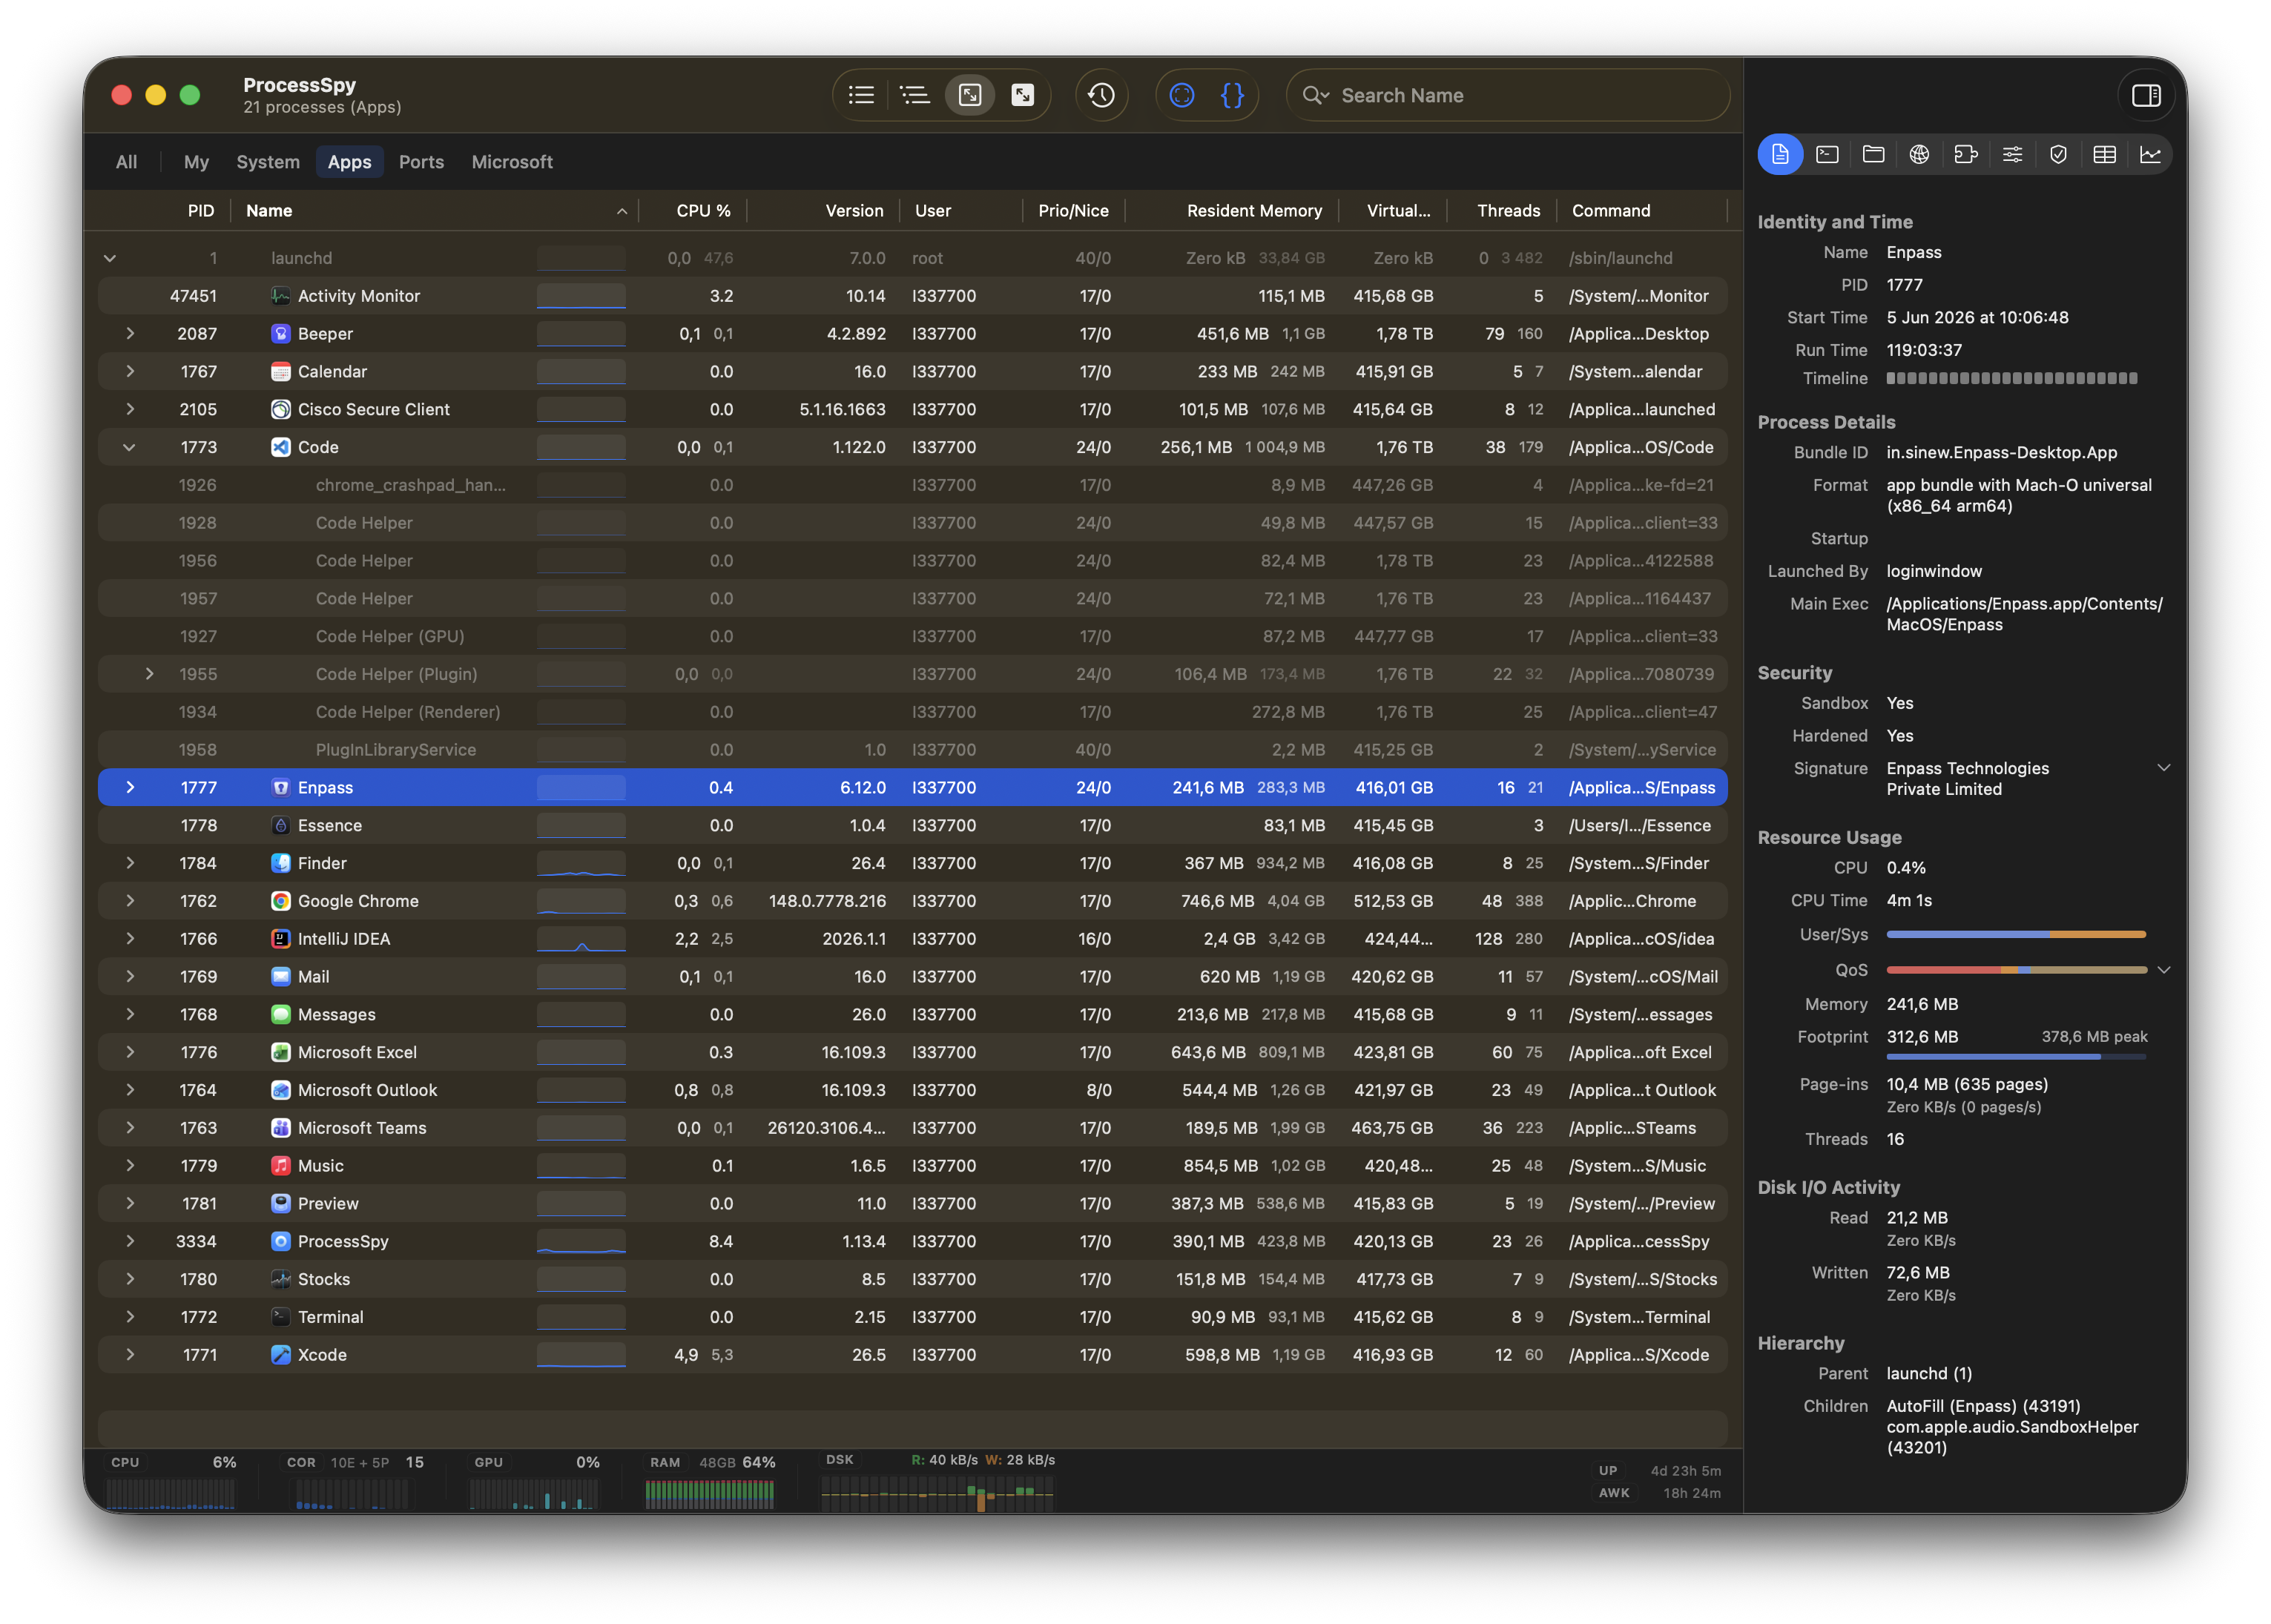Viewport: 2271px width, 1624px height.
Task: Click the RAM usage graph in status bar
Action: [709, 1494]
